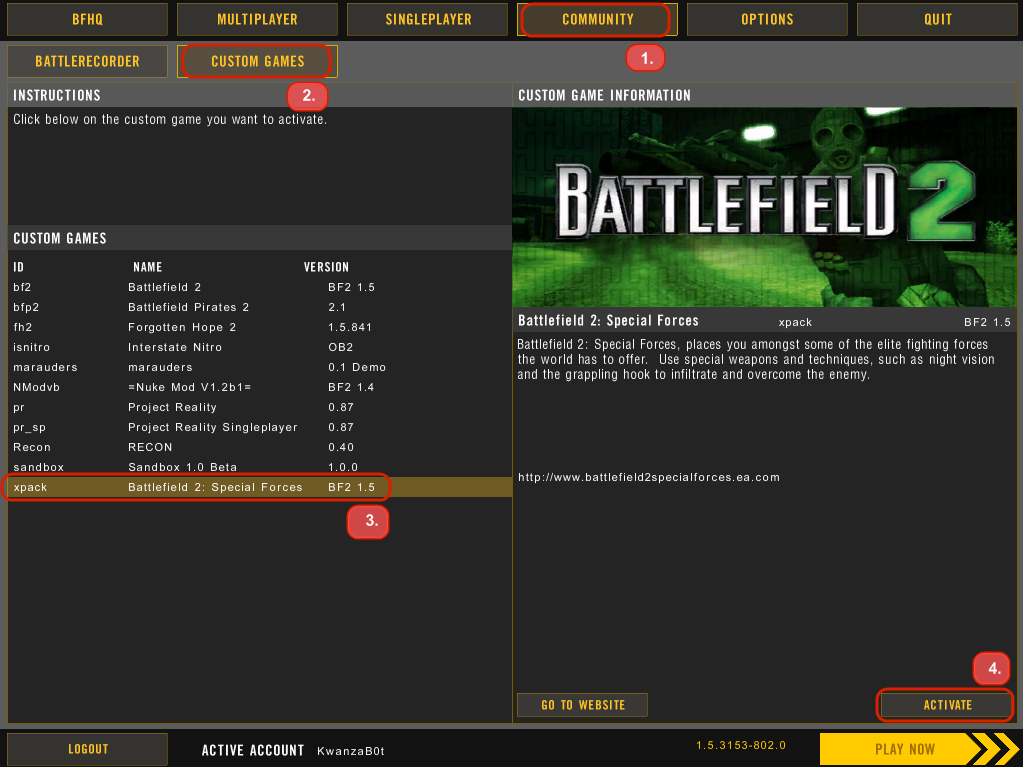
Task: Switch to the Multiplayer menu
Action: (x=257, y=20)
